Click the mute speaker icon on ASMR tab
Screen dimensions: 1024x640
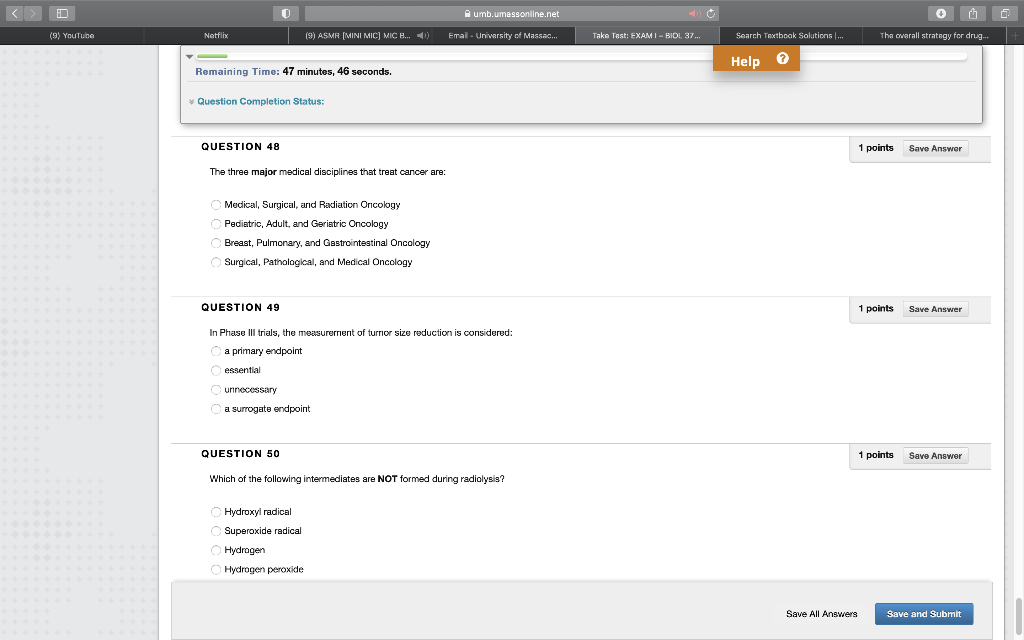coord(420,33)
